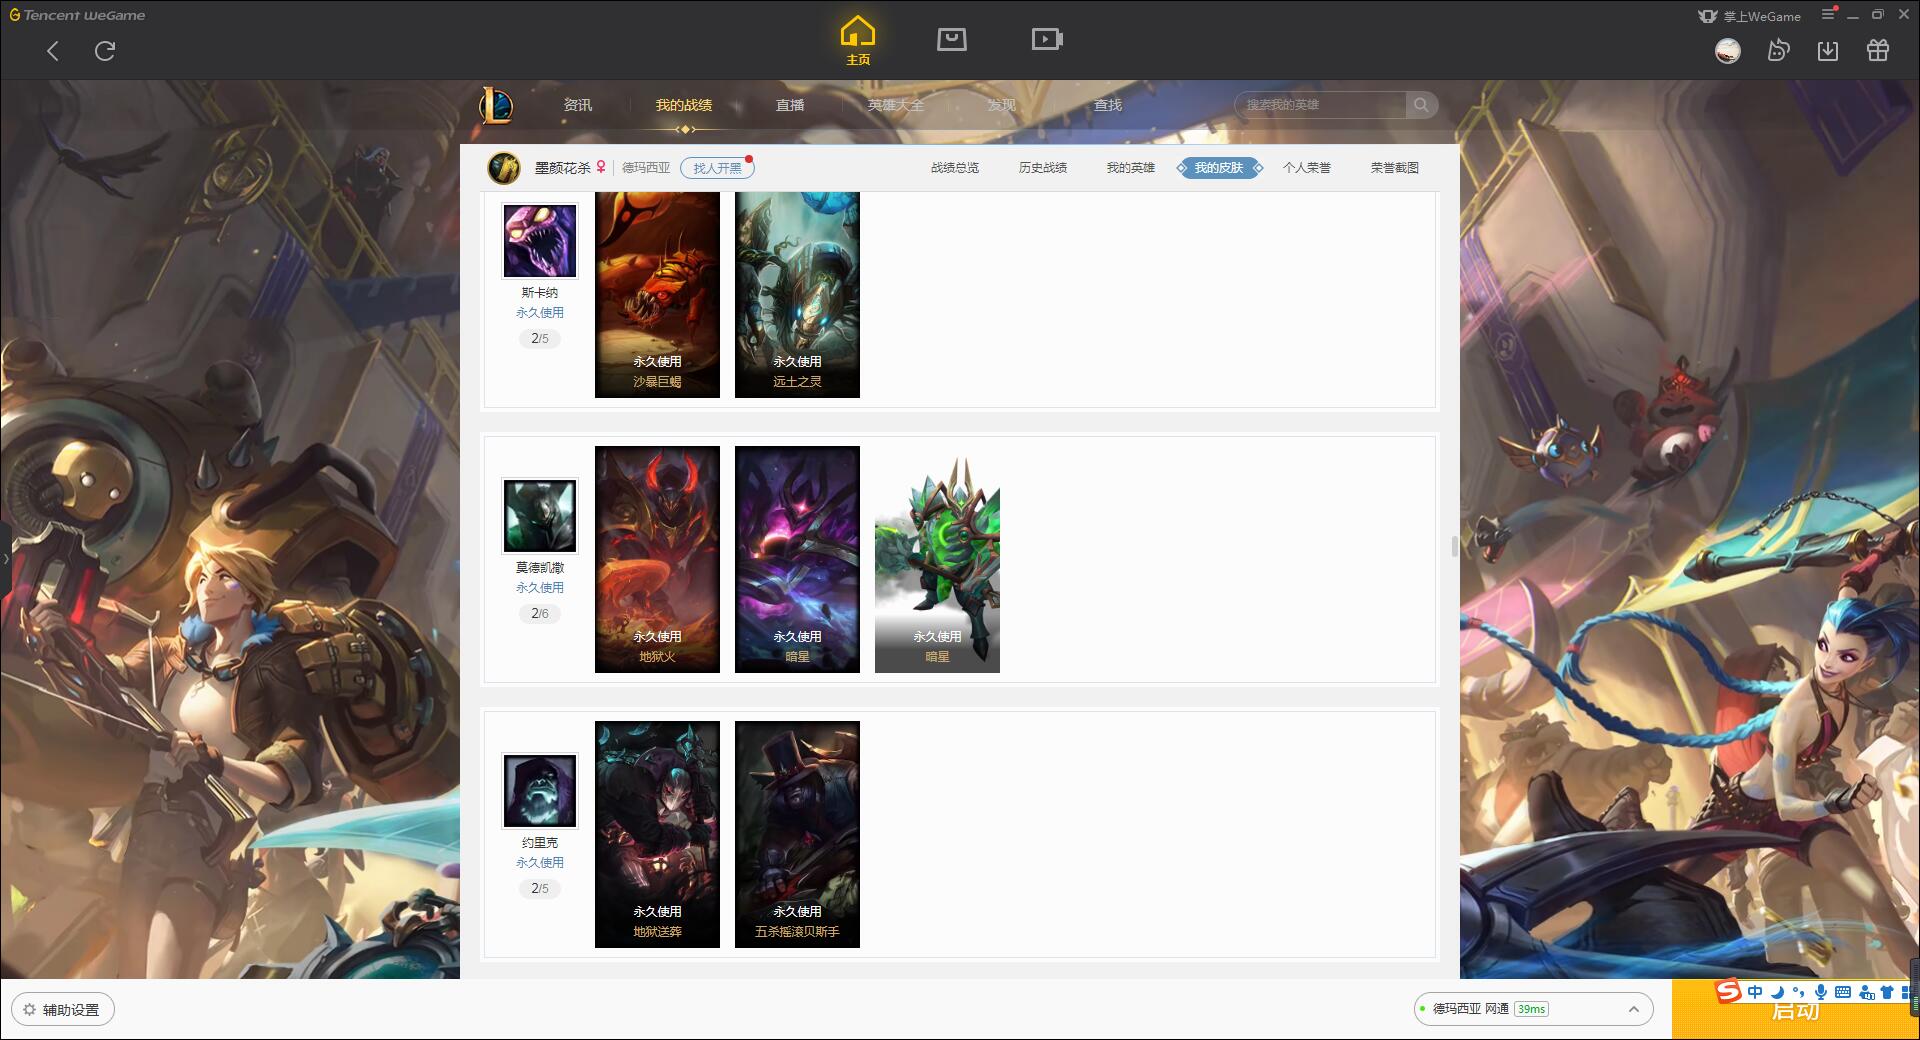Image resolution: width=1920 pixels, height=1040 pixels.
Task: Open the 发现 tab
Action: tap(1002, 105)
